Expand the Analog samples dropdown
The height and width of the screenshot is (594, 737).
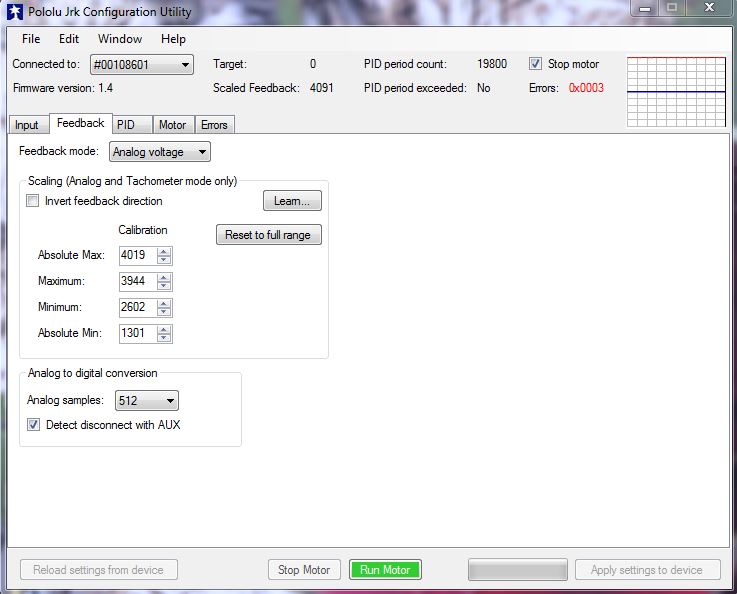click(x=147, y=400)
